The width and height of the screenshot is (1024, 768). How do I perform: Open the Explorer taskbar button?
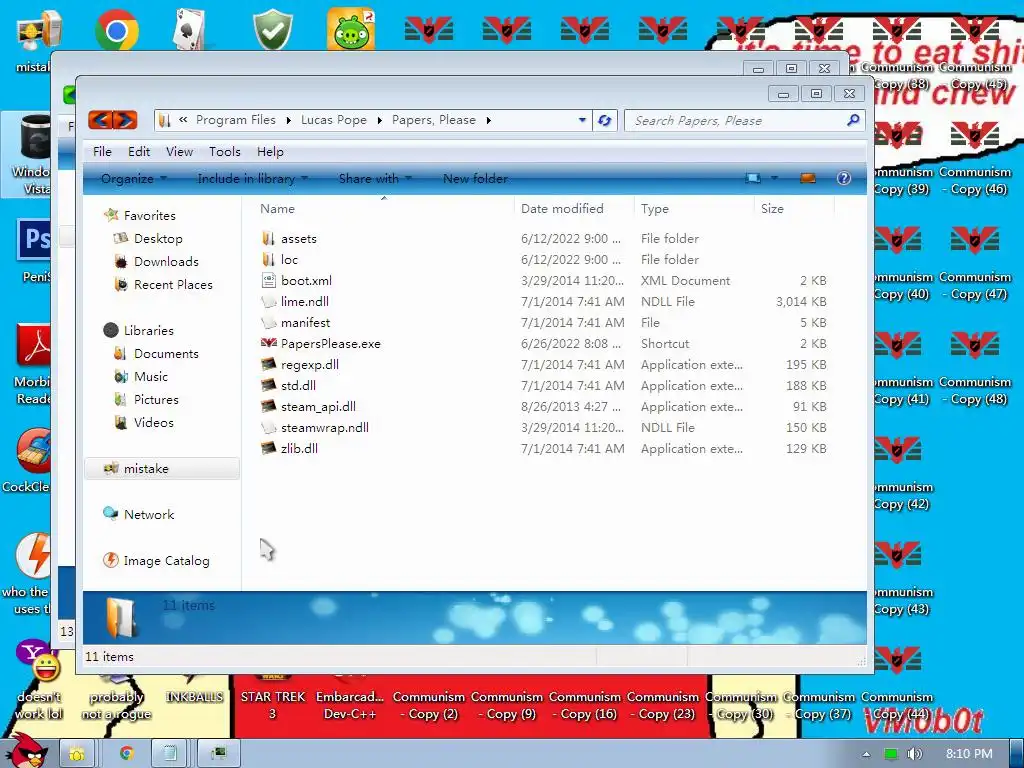pyautogui.click(x=77, y=754)
